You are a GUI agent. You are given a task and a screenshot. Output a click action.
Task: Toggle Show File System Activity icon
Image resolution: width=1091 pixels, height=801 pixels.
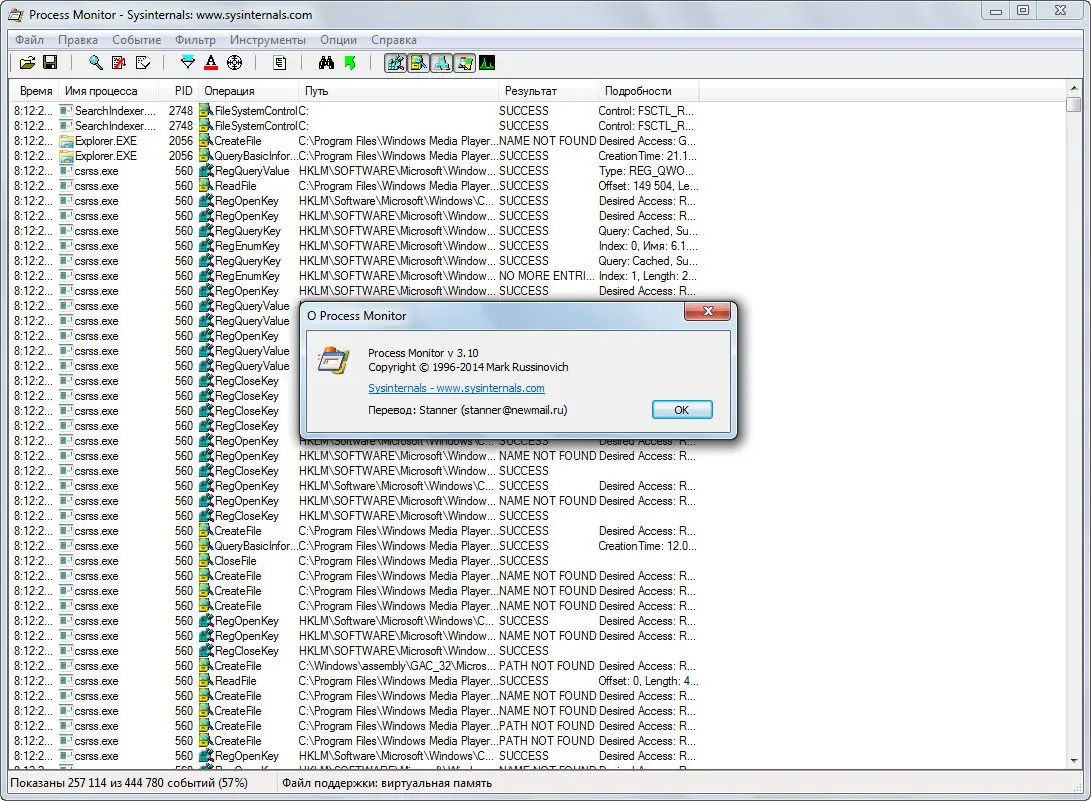[418, 63]
